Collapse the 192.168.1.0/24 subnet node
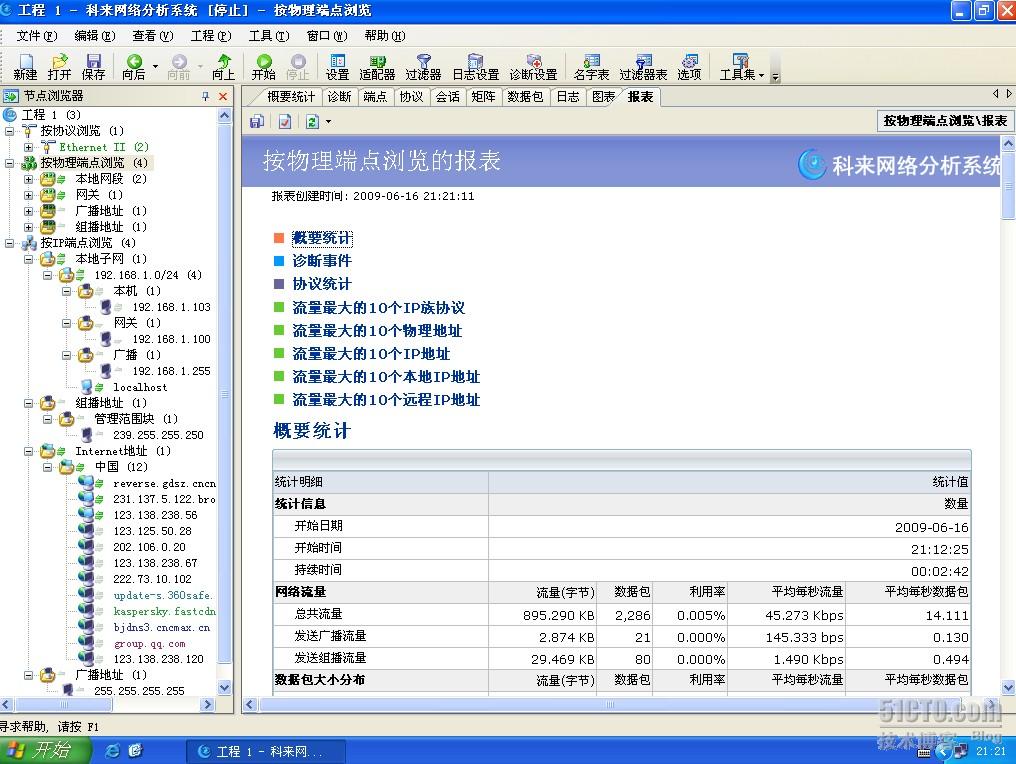 tap(47, 275)
